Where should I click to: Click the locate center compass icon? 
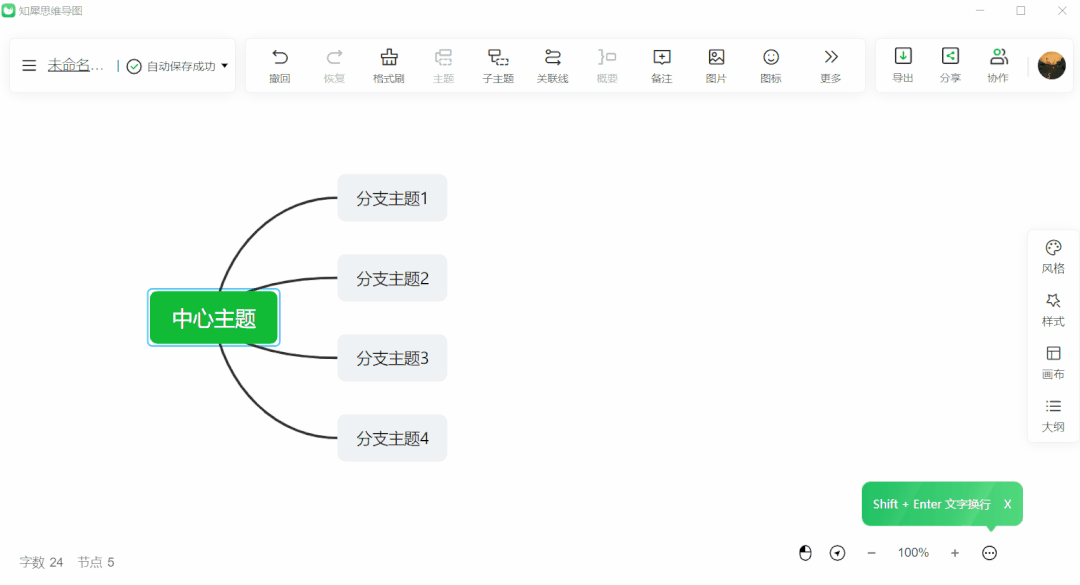click(x=838, y=553)
